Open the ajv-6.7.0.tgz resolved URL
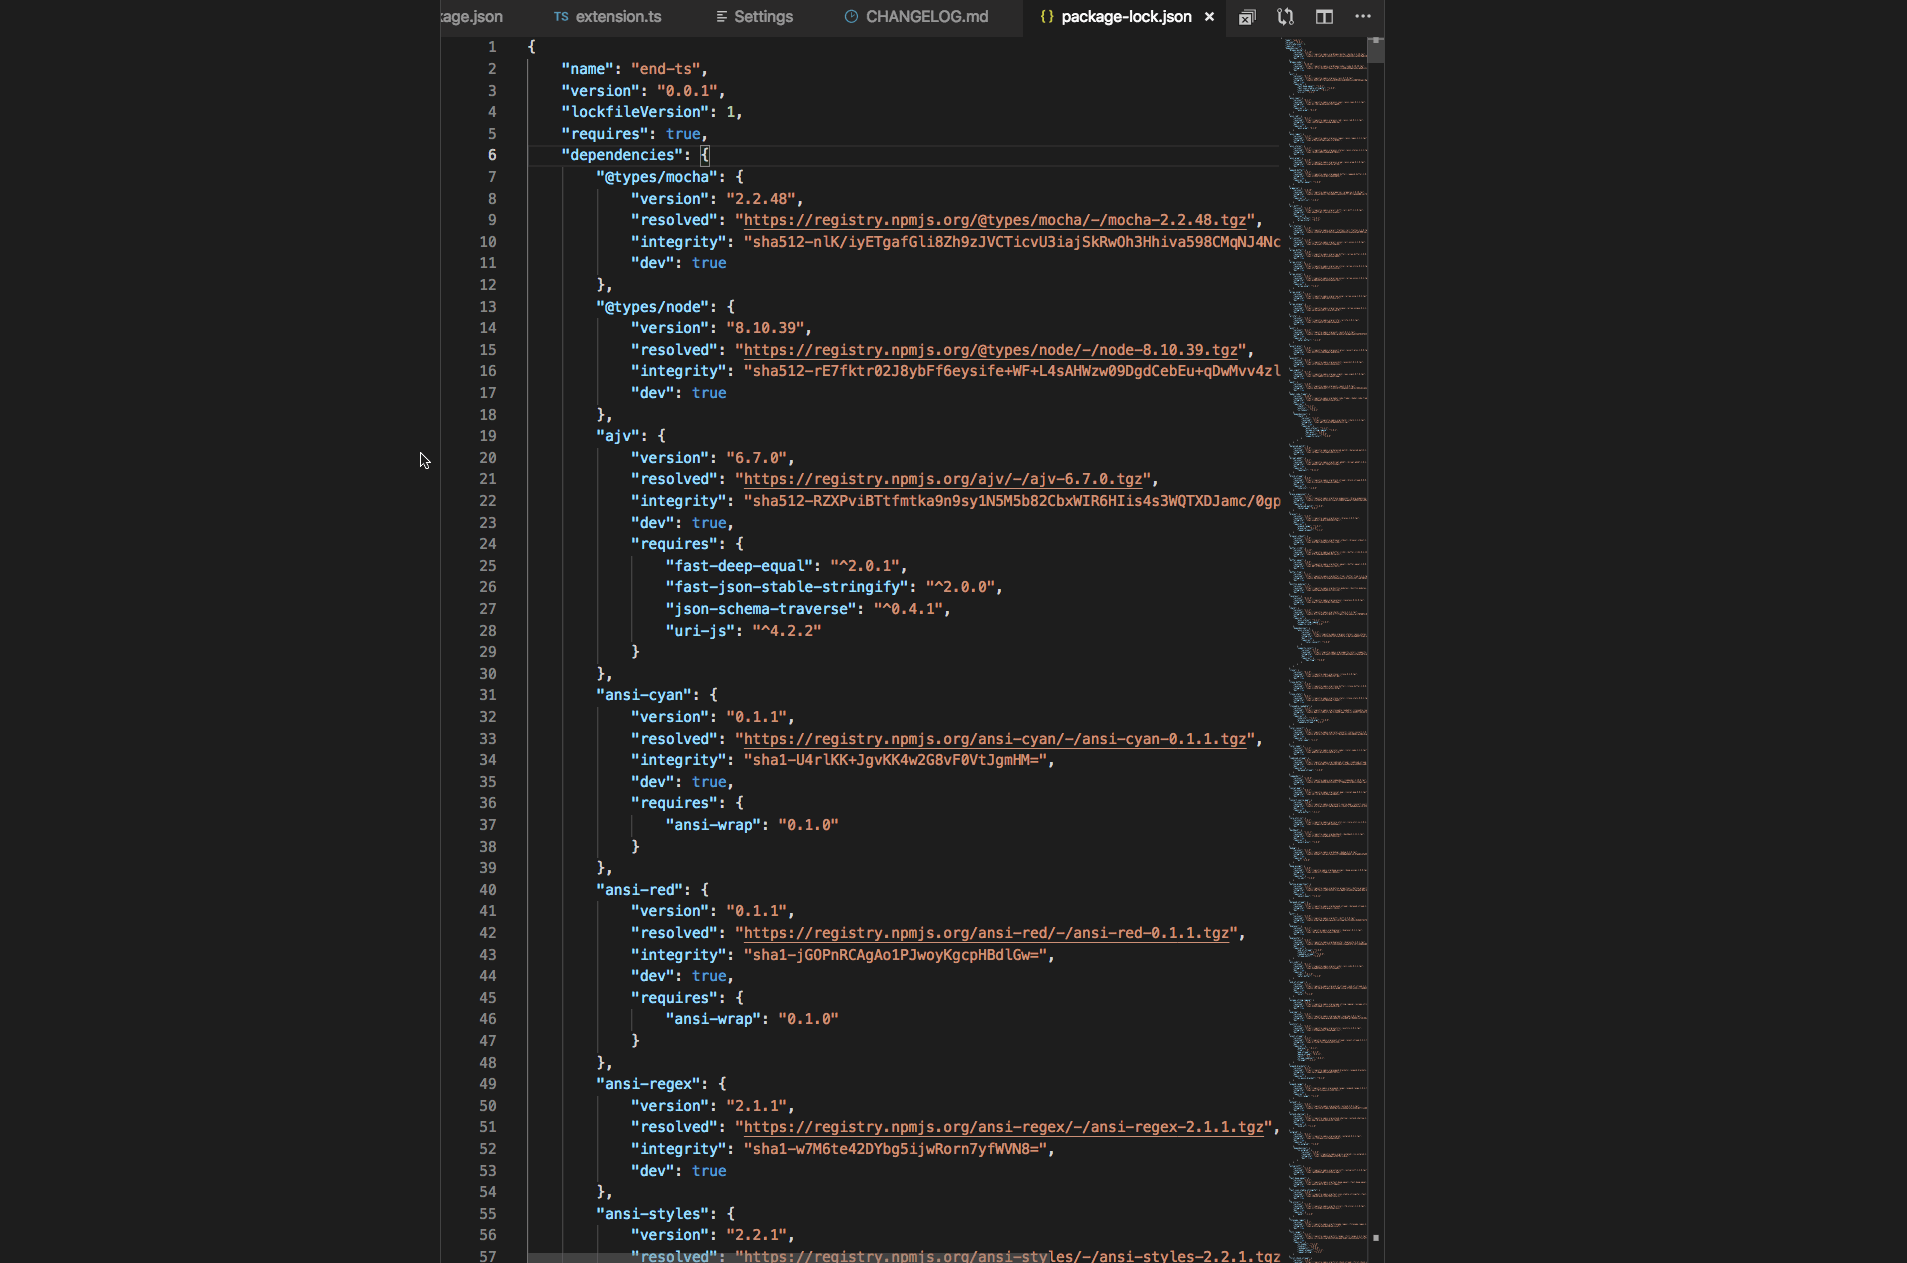This screenshot has width=1907, height=1263. 943,479
